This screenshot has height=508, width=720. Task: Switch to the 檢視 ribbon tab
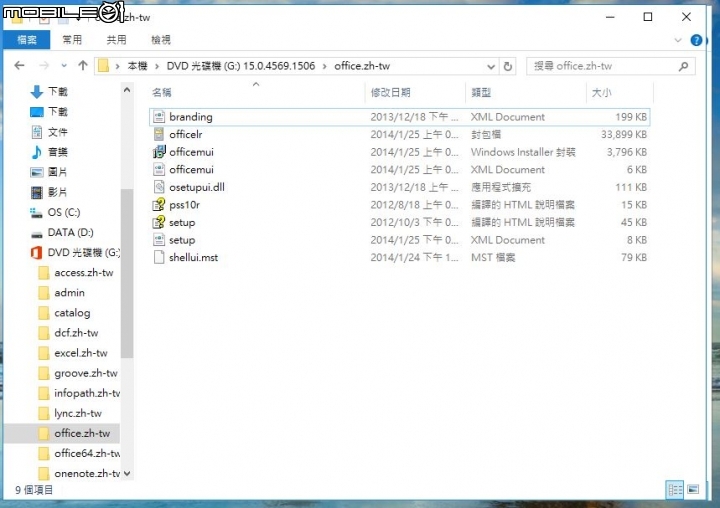[161, 40]
